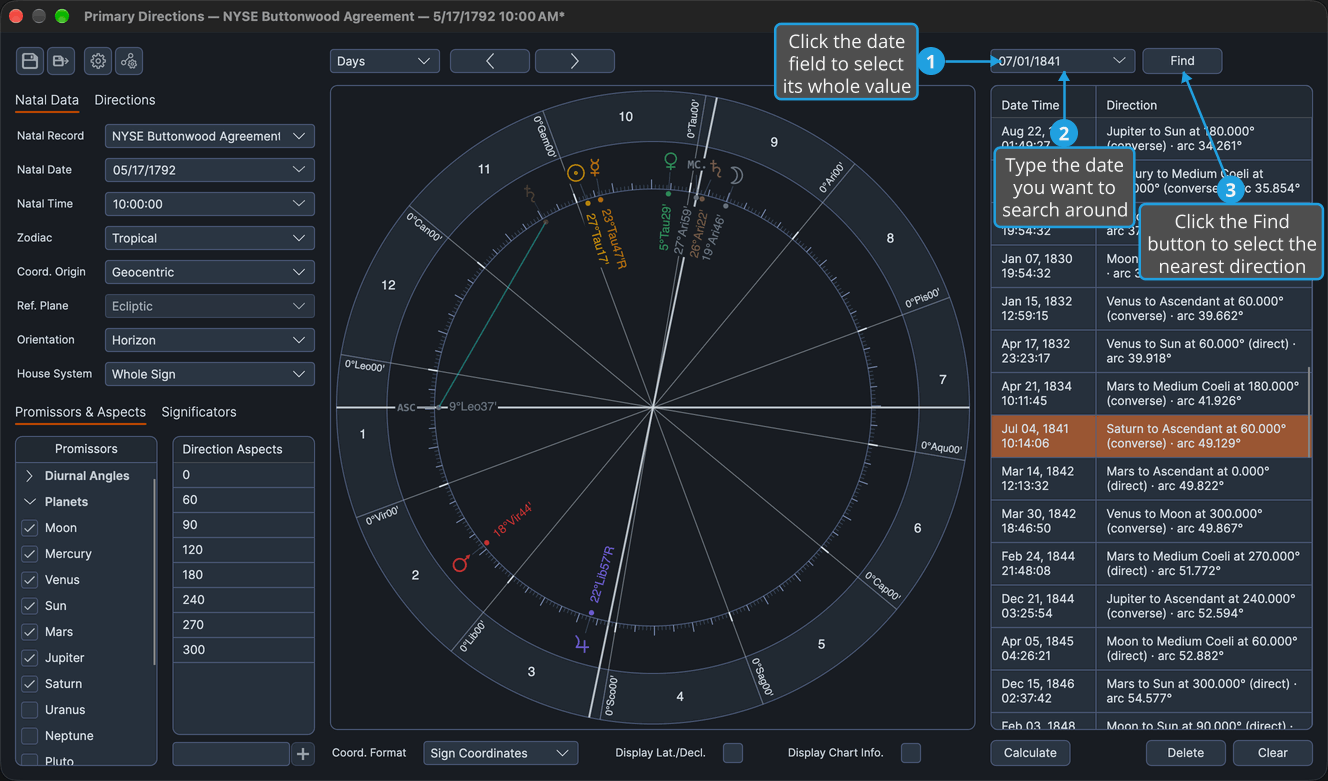Expand the Diurnal Angles group

coord(29,476)
